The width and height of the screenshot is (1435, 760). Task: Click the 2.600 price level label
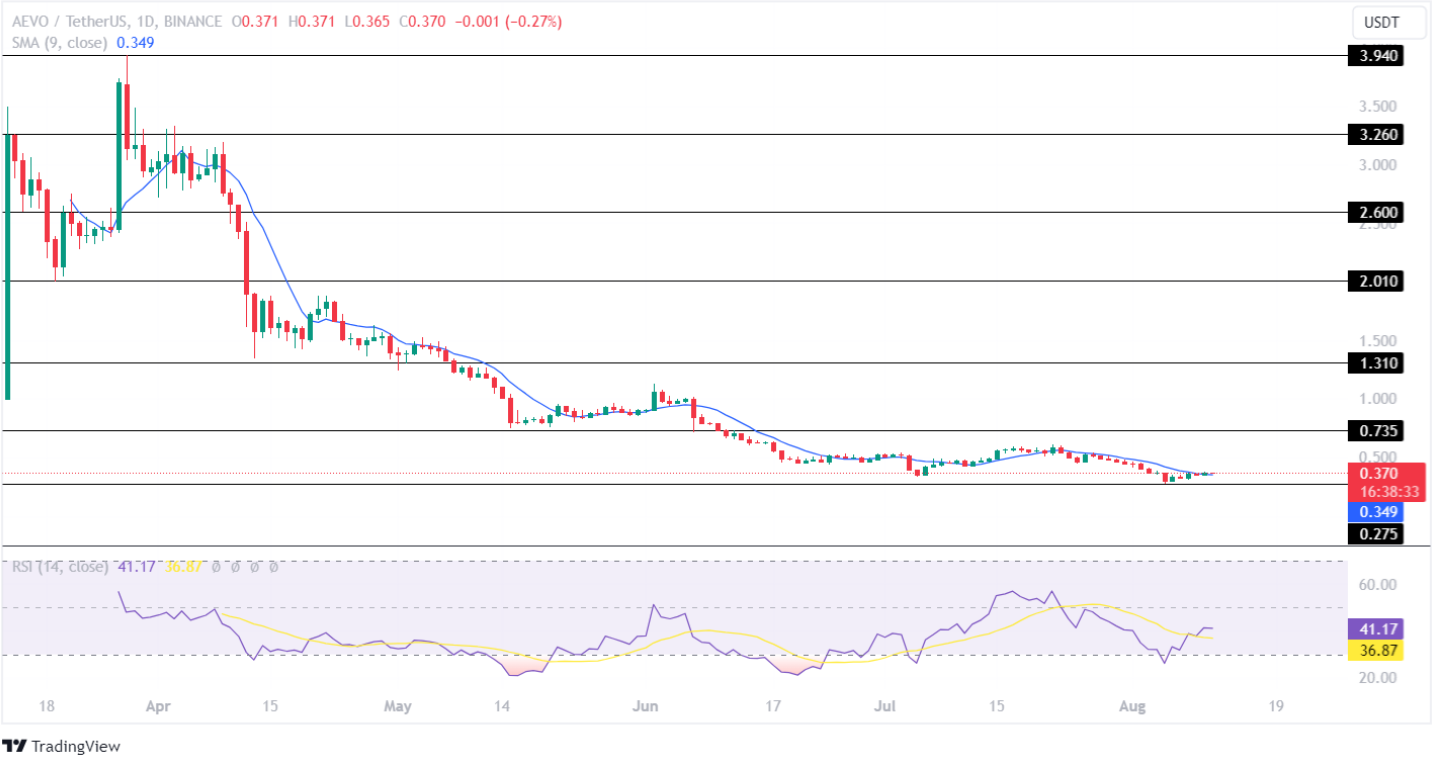[1374, 212]
